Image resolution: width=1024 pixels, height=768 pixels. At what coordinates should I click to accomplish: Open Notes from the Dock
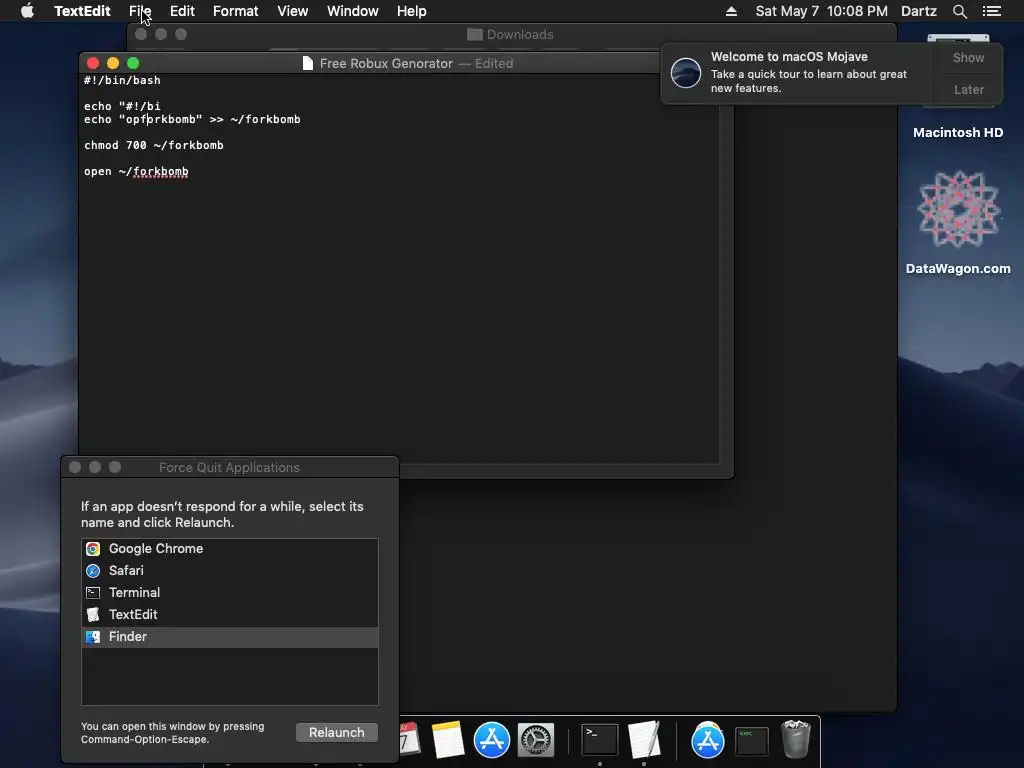[x=448, y=739]
